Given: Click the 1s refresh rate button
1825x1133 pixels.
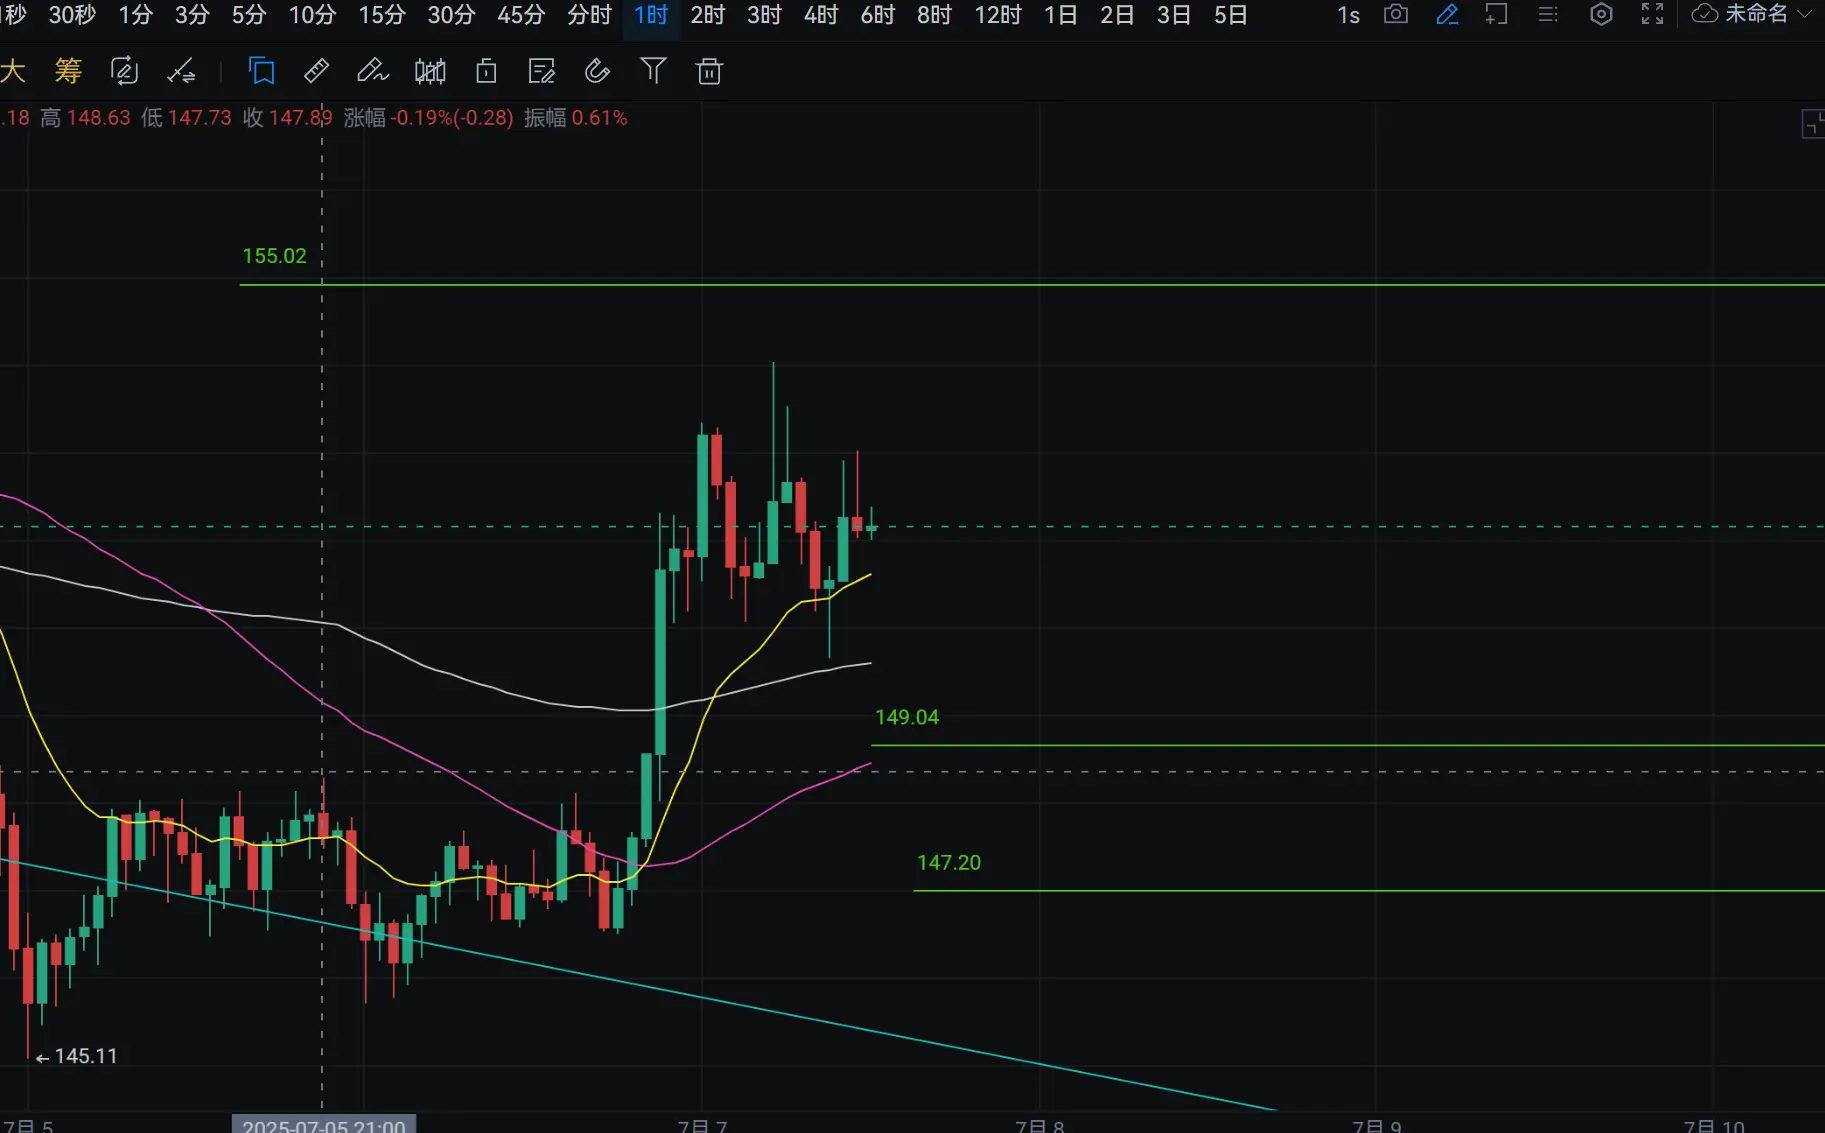Looking at the screenshot, I should click(x=1348, y=15).
